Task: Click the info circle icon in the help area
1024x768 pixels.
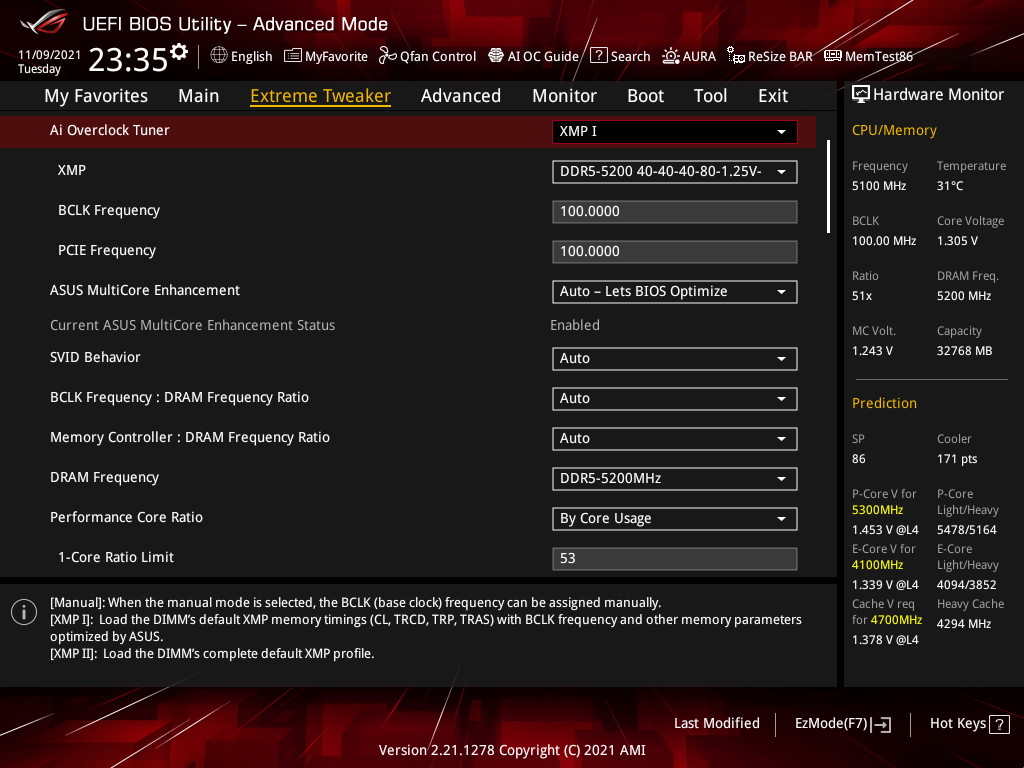Action: [24, 612]
